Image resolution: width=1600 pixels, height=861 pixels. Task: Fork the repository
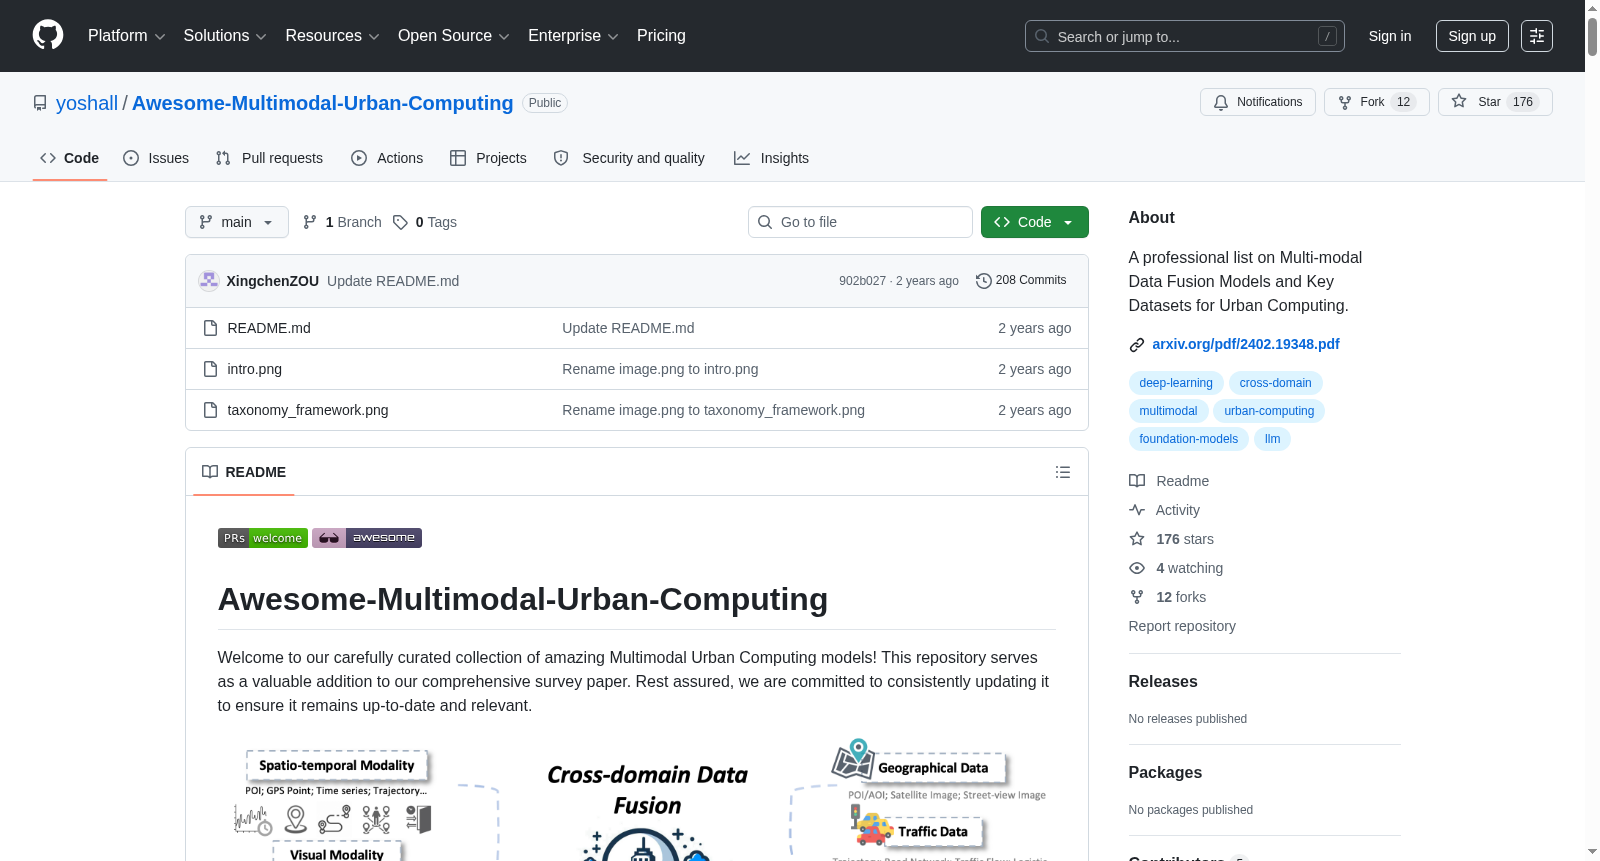pyautogui.click(x=1376, y=102)
